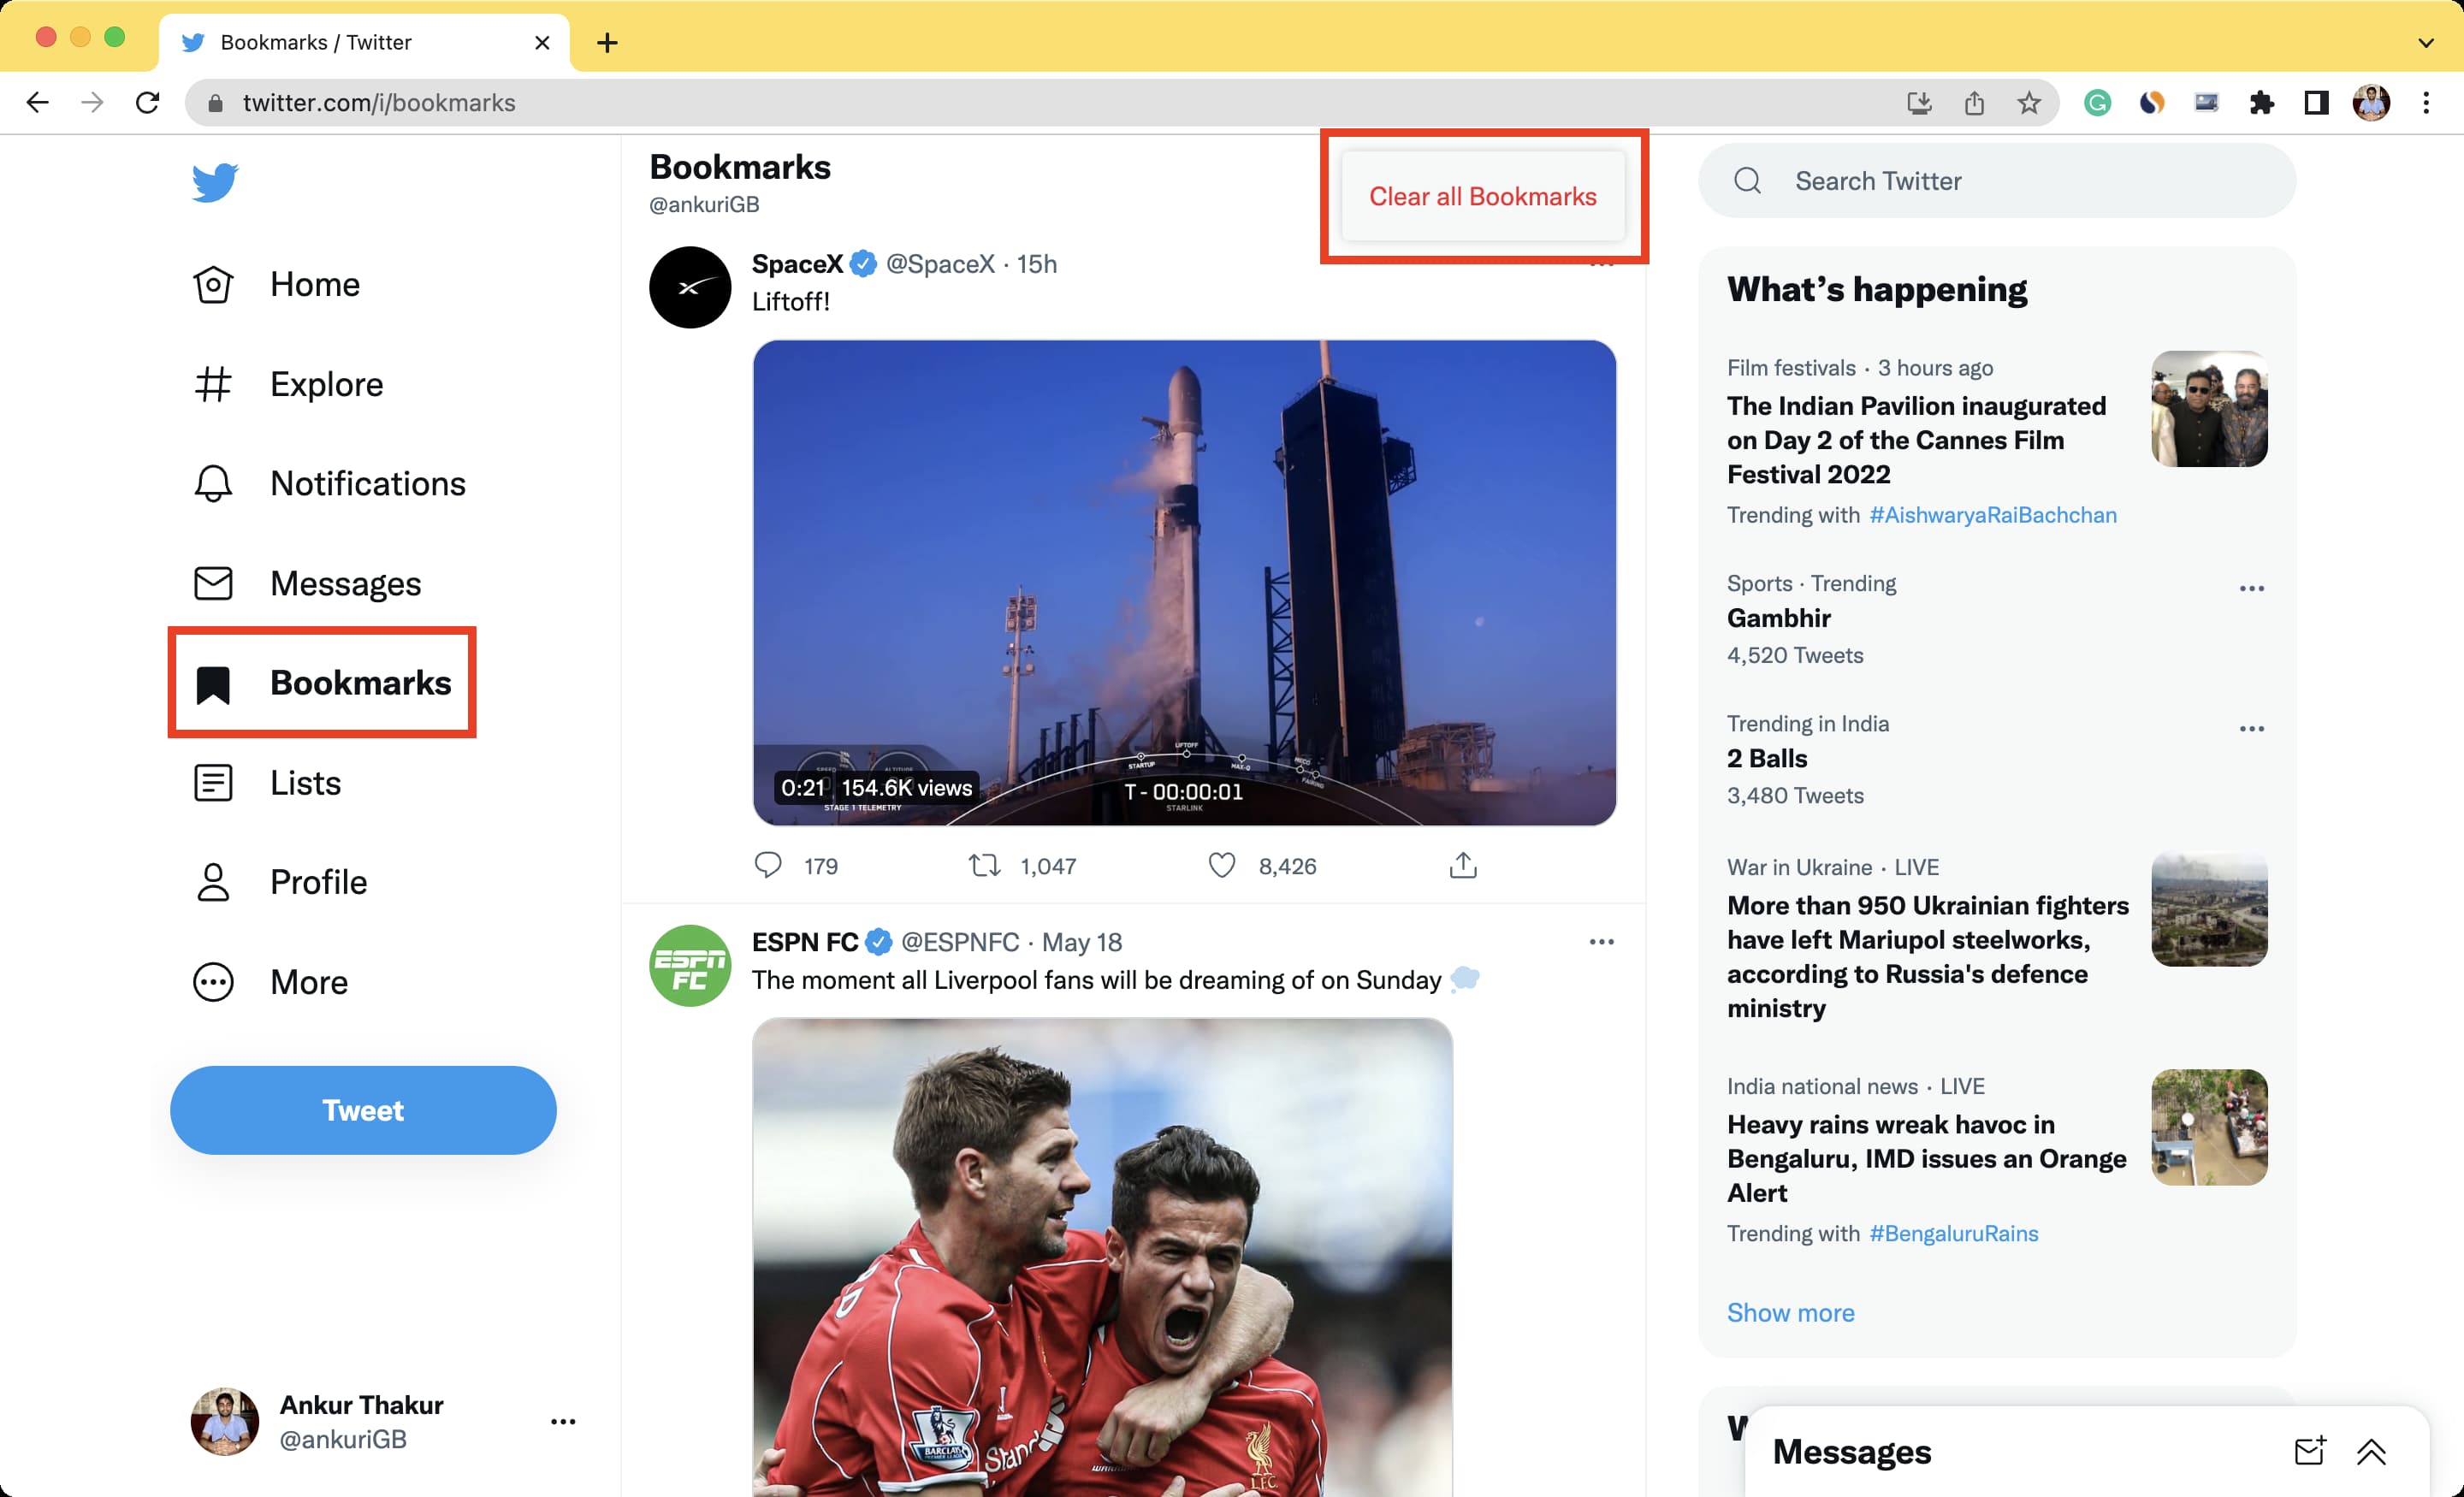Open the Liverpool players photo
Viewport: 2464px width, 1497px height.
pyautogui.click(x=1102, y=1257)
